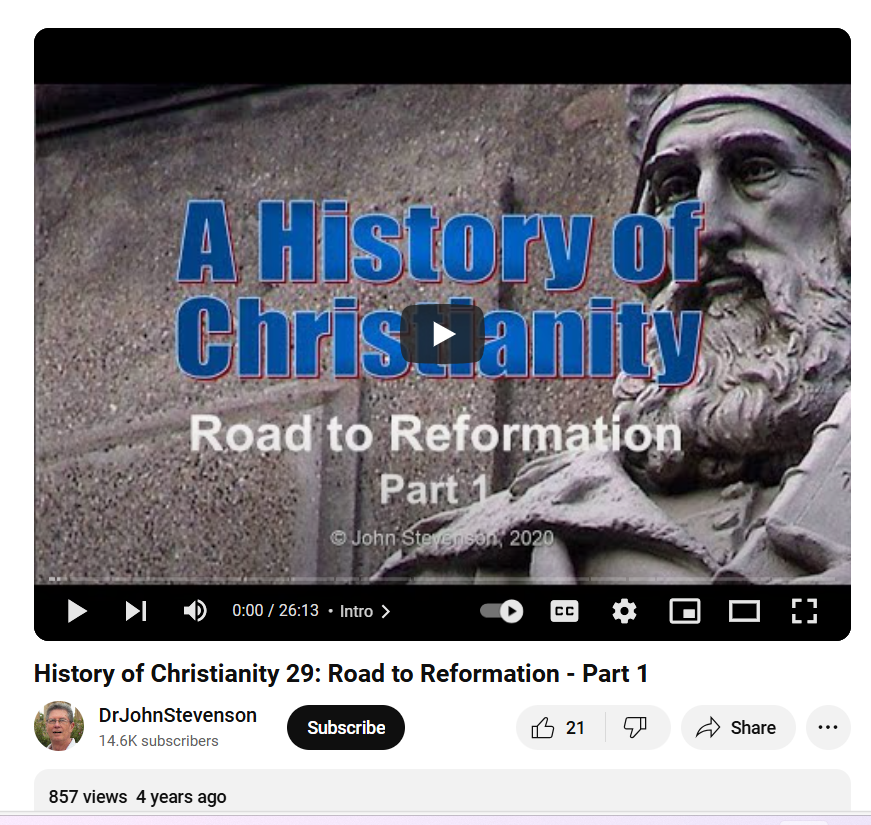Open the player settings gear
The image size is (871, 825).
click(x=624, y=611)
